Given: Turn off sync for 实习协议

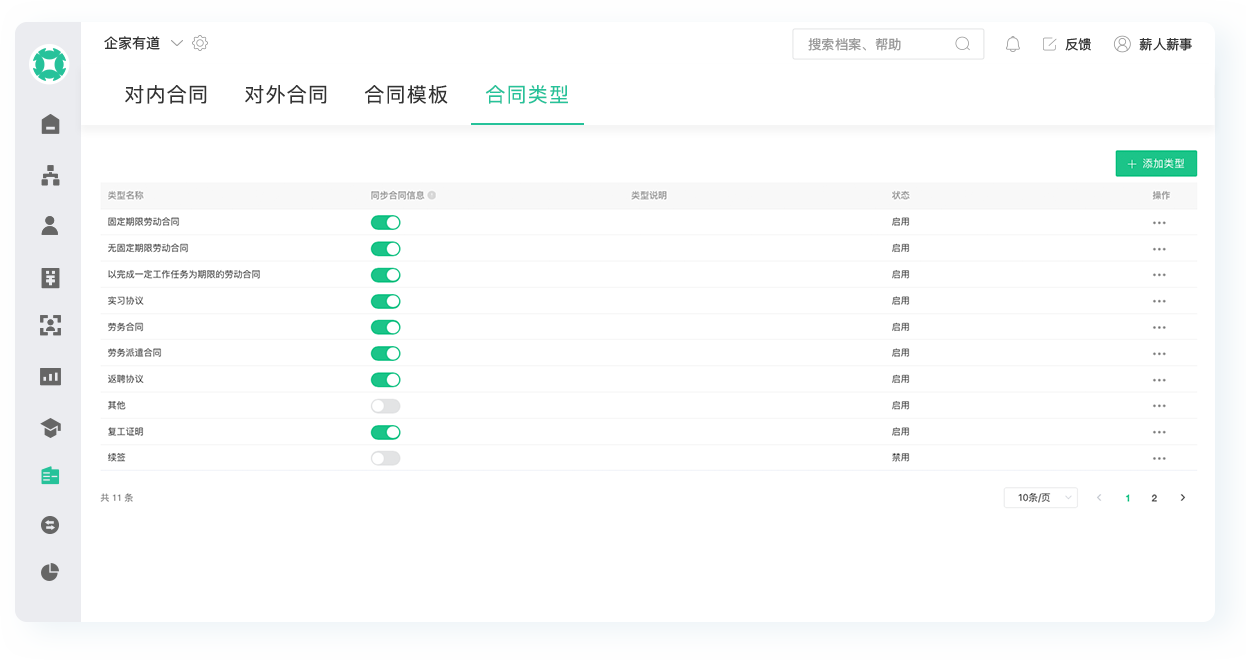Looking at the screenshot, I should pyautogui.click(x=385, y=300).
